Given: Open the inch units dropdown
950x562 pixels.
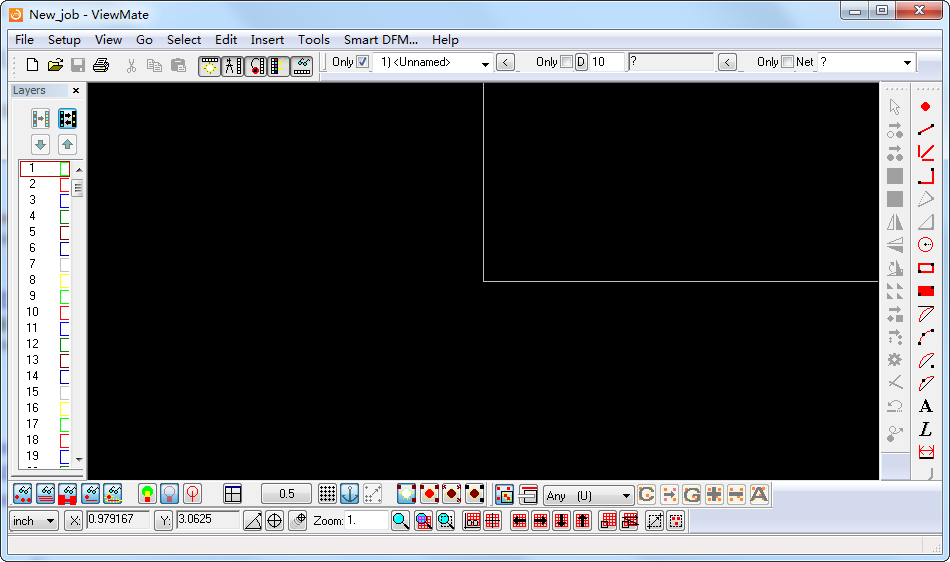Looking at the screenshot, I should [50, 521].
